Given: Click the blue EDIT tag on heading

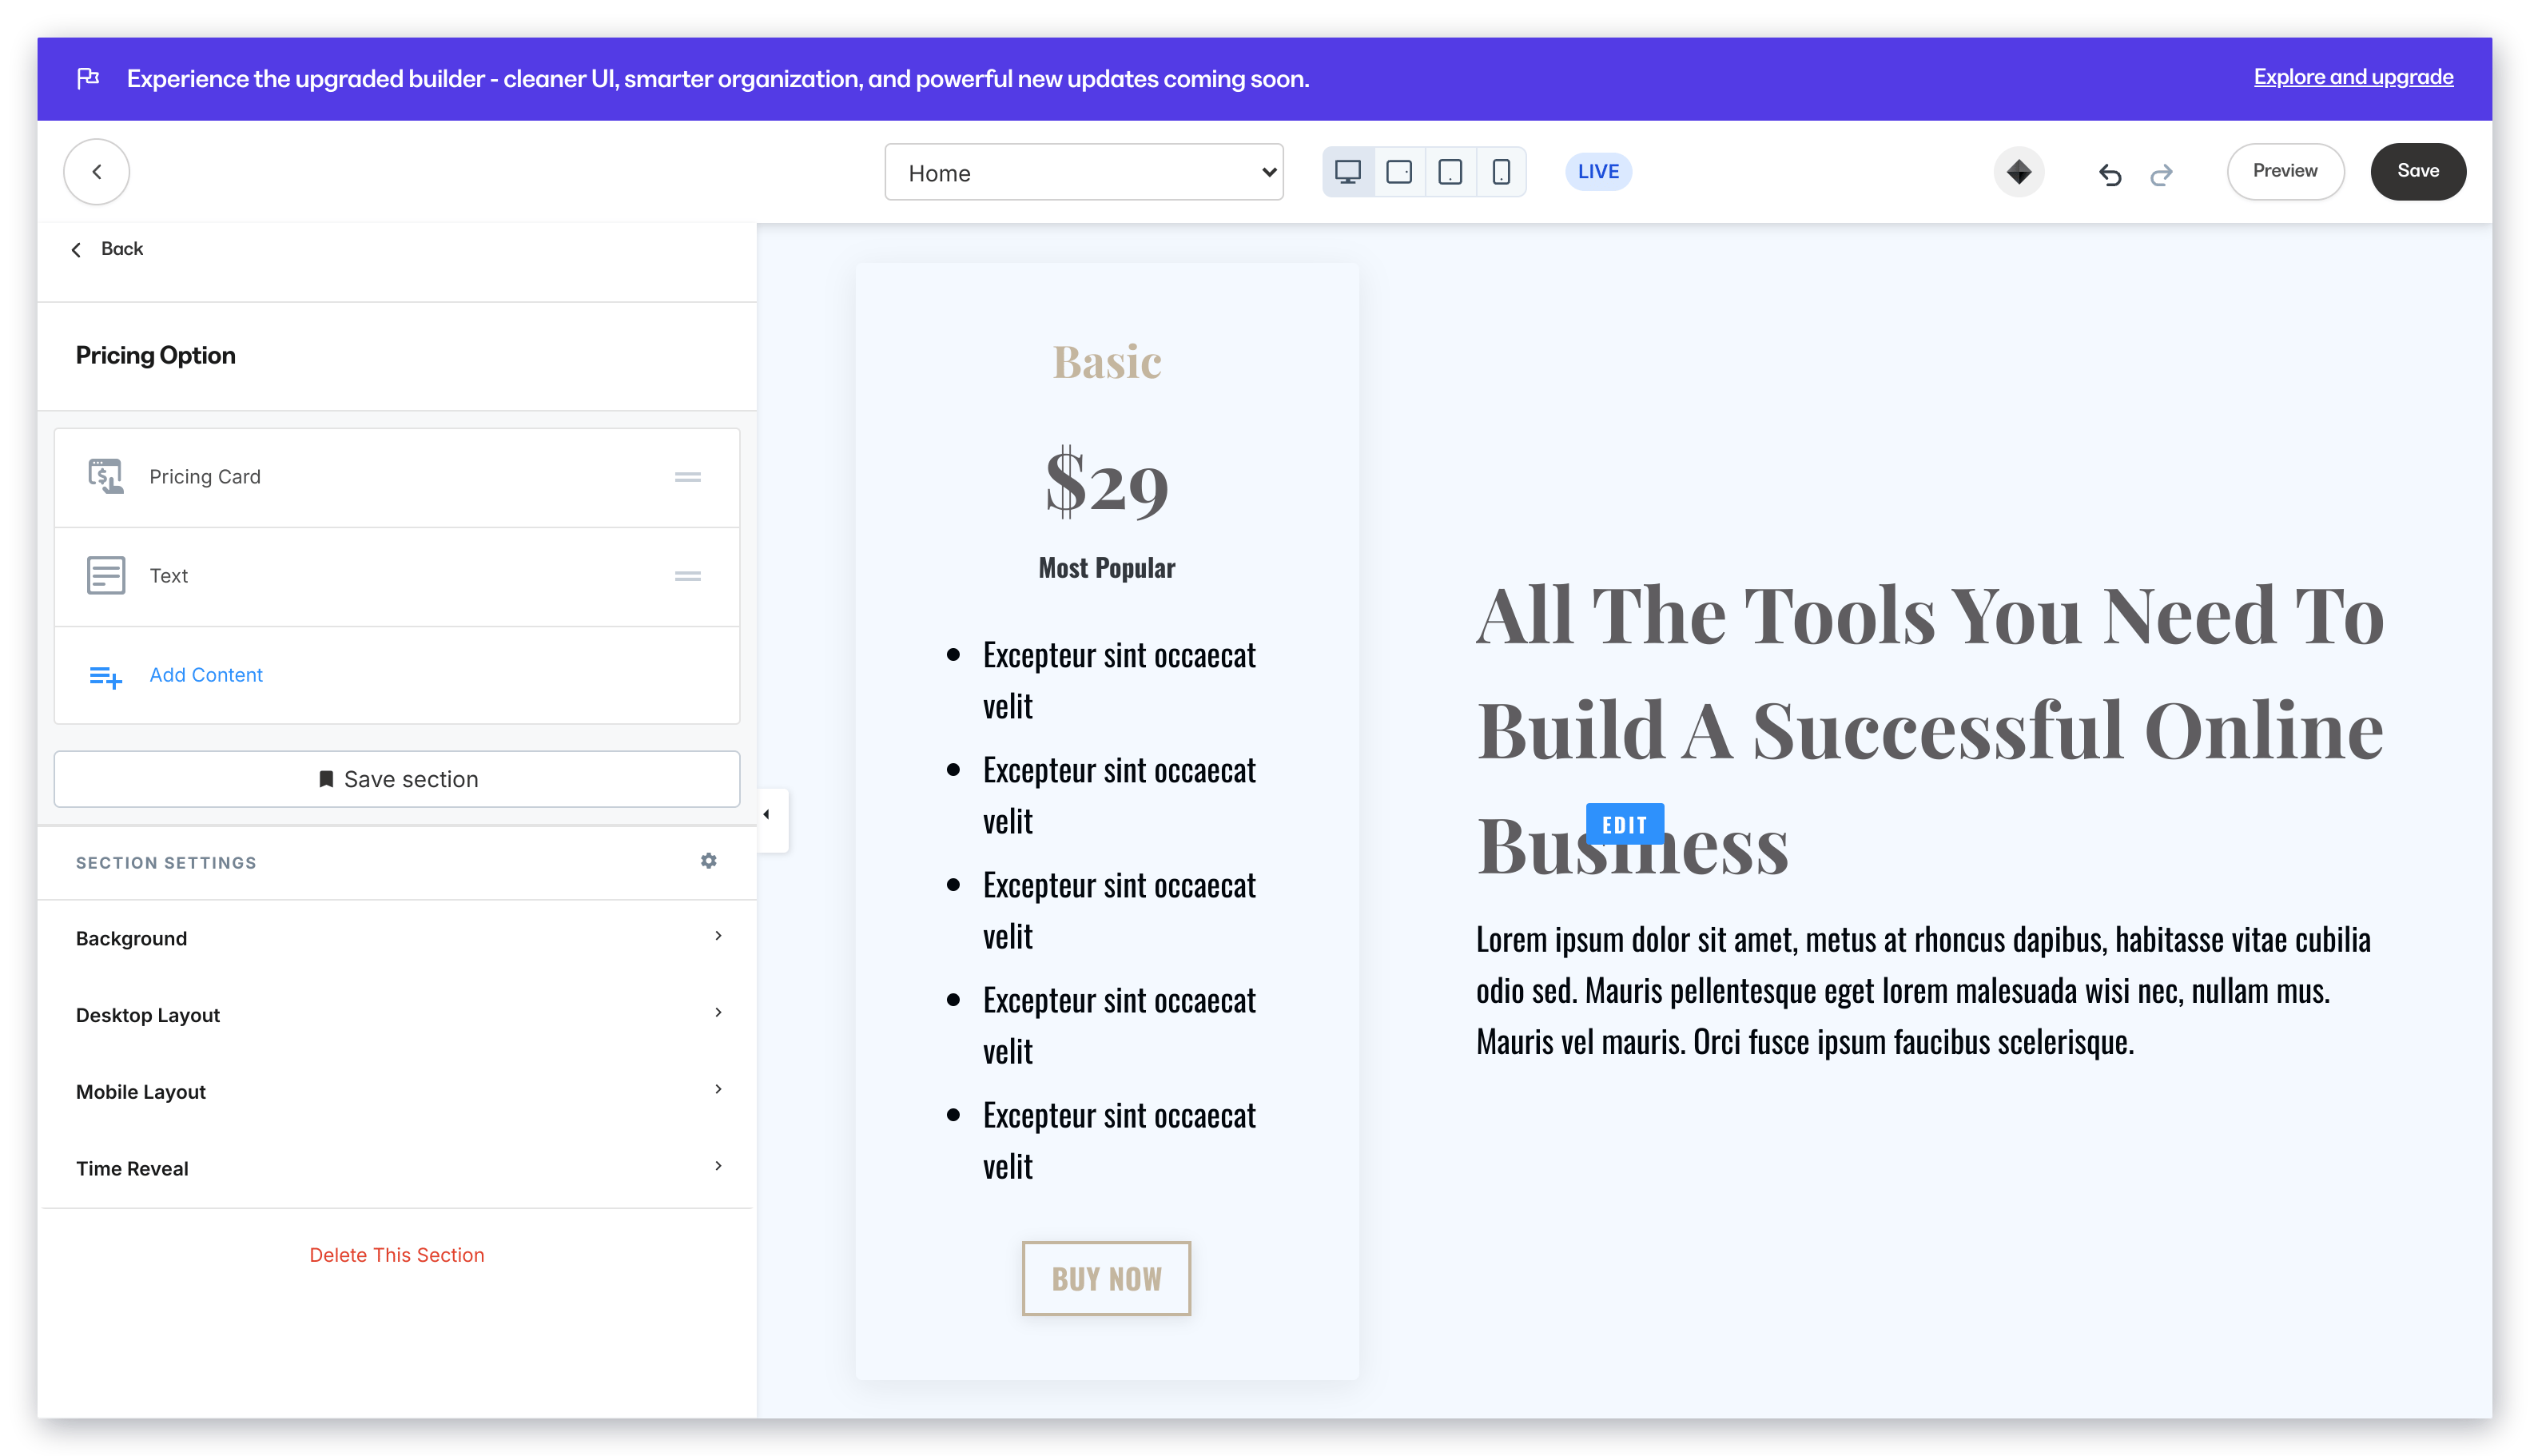Looking at the screenshot, I should (1624, 824).
